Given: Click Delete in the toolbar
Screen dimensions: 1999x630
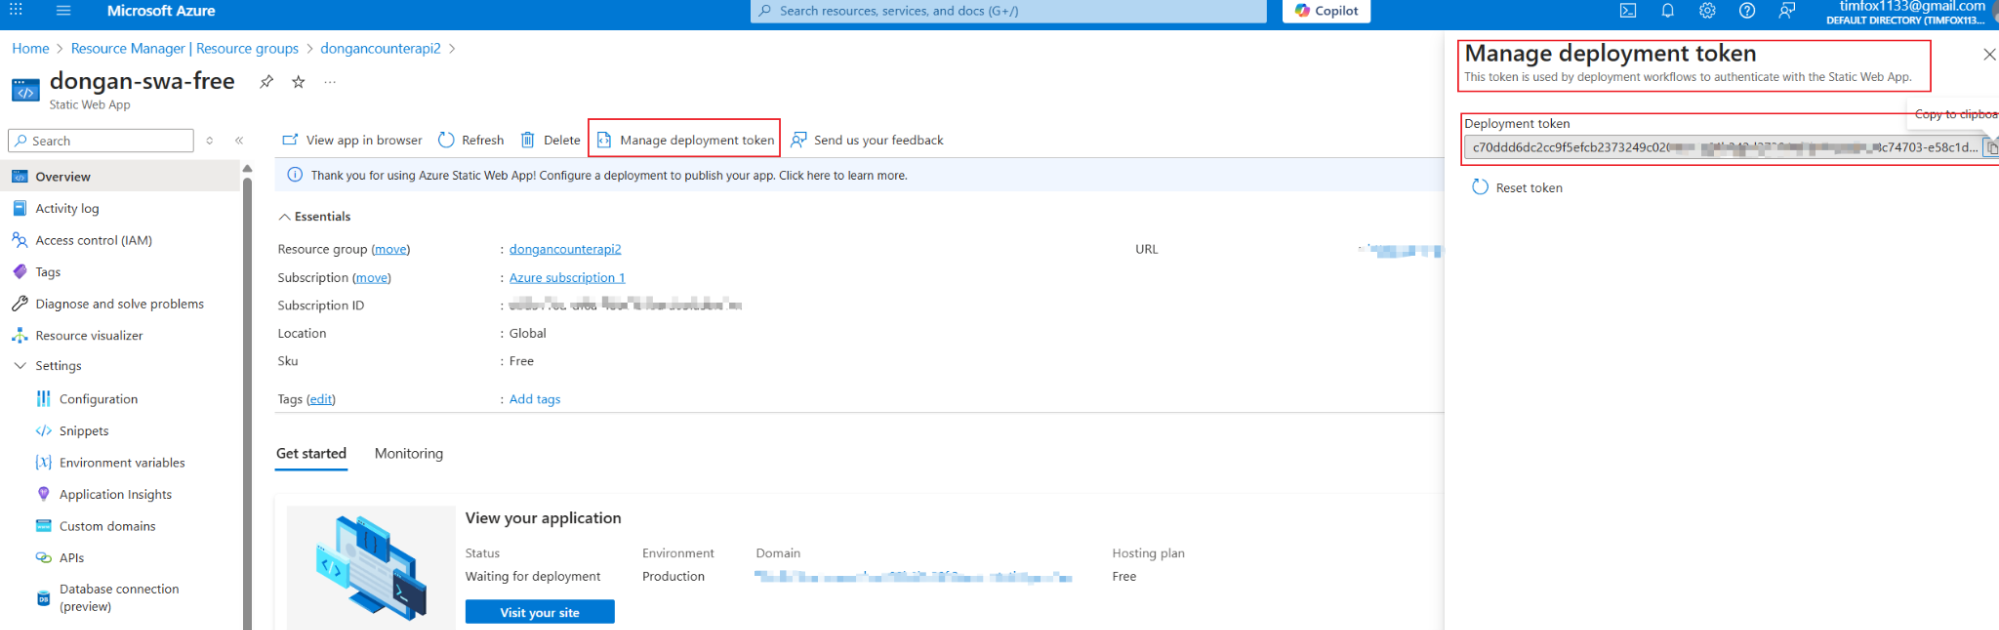Looking at the screenshot, I should 550,140.
